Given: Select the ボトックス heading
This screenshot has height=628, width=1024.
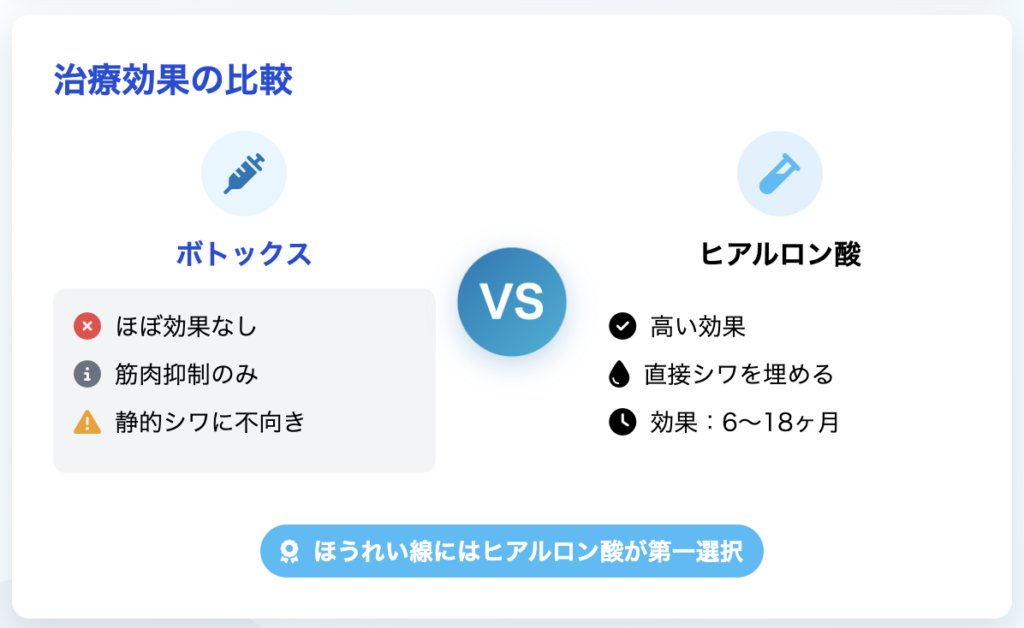Looking at the screenshot, I should pos(244,254).
